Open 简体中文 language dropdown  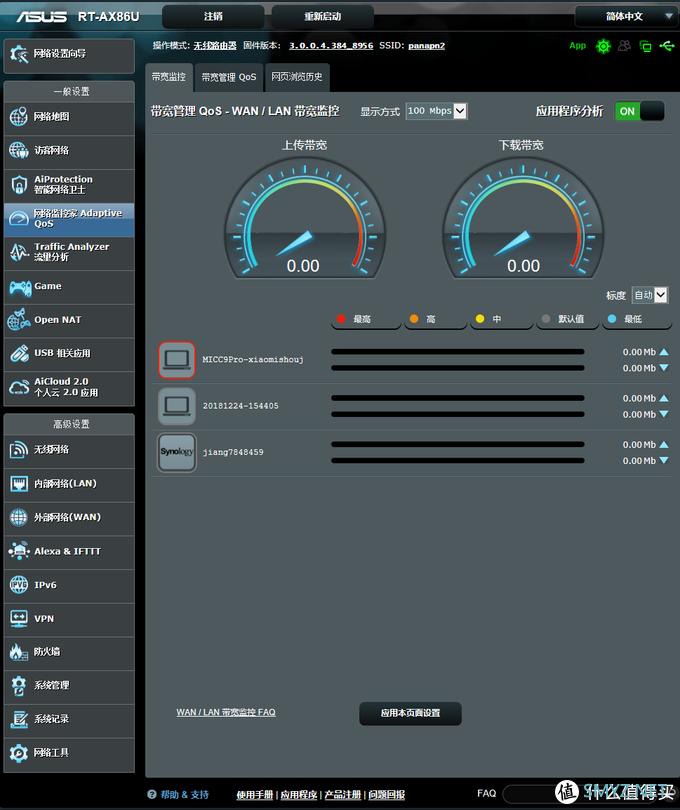point(627,17)
